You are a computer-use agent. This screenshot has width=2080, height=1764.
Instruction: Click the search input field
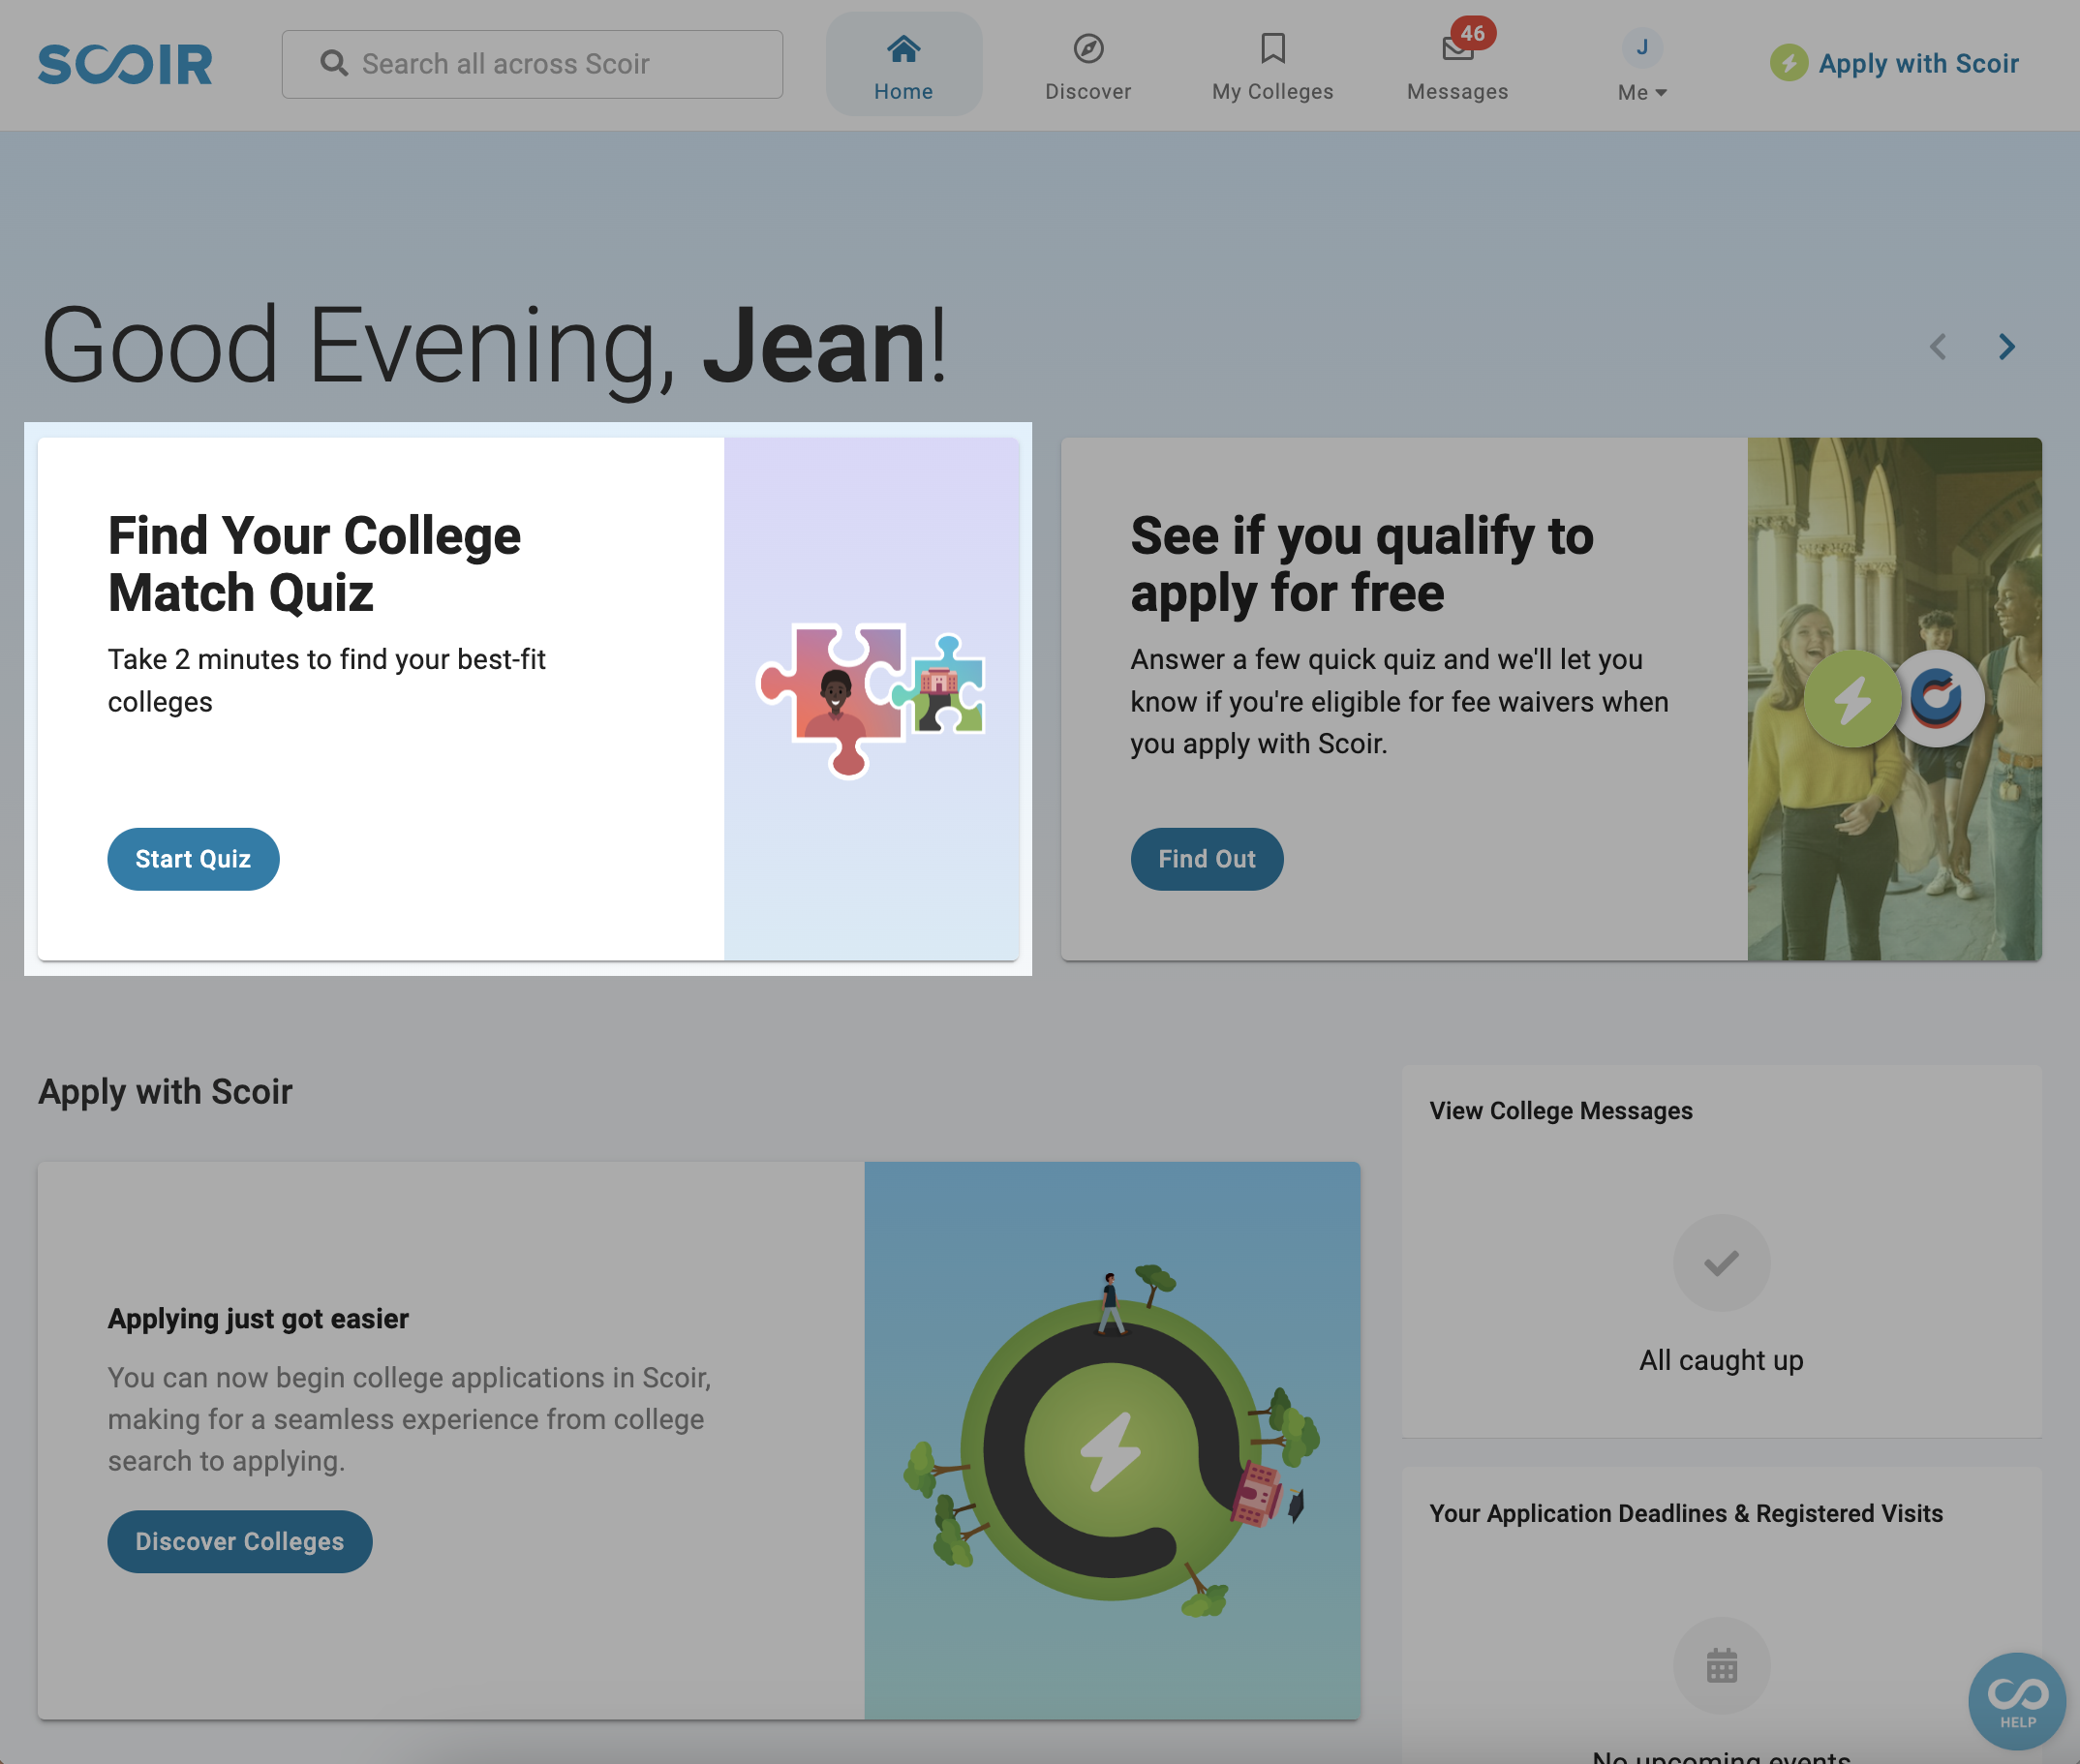coord(533,63)
